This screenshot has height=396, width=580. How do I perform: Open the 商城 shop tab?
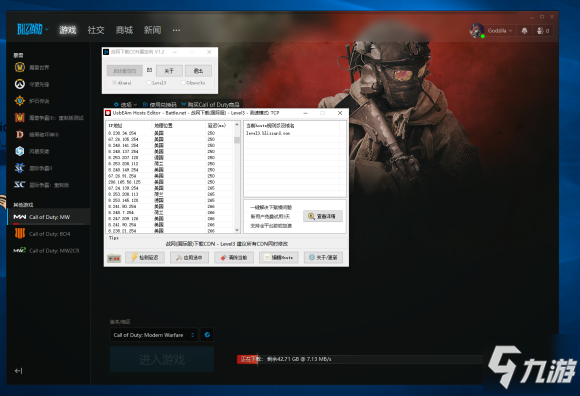pyautogui.click(x=124, y=30)
